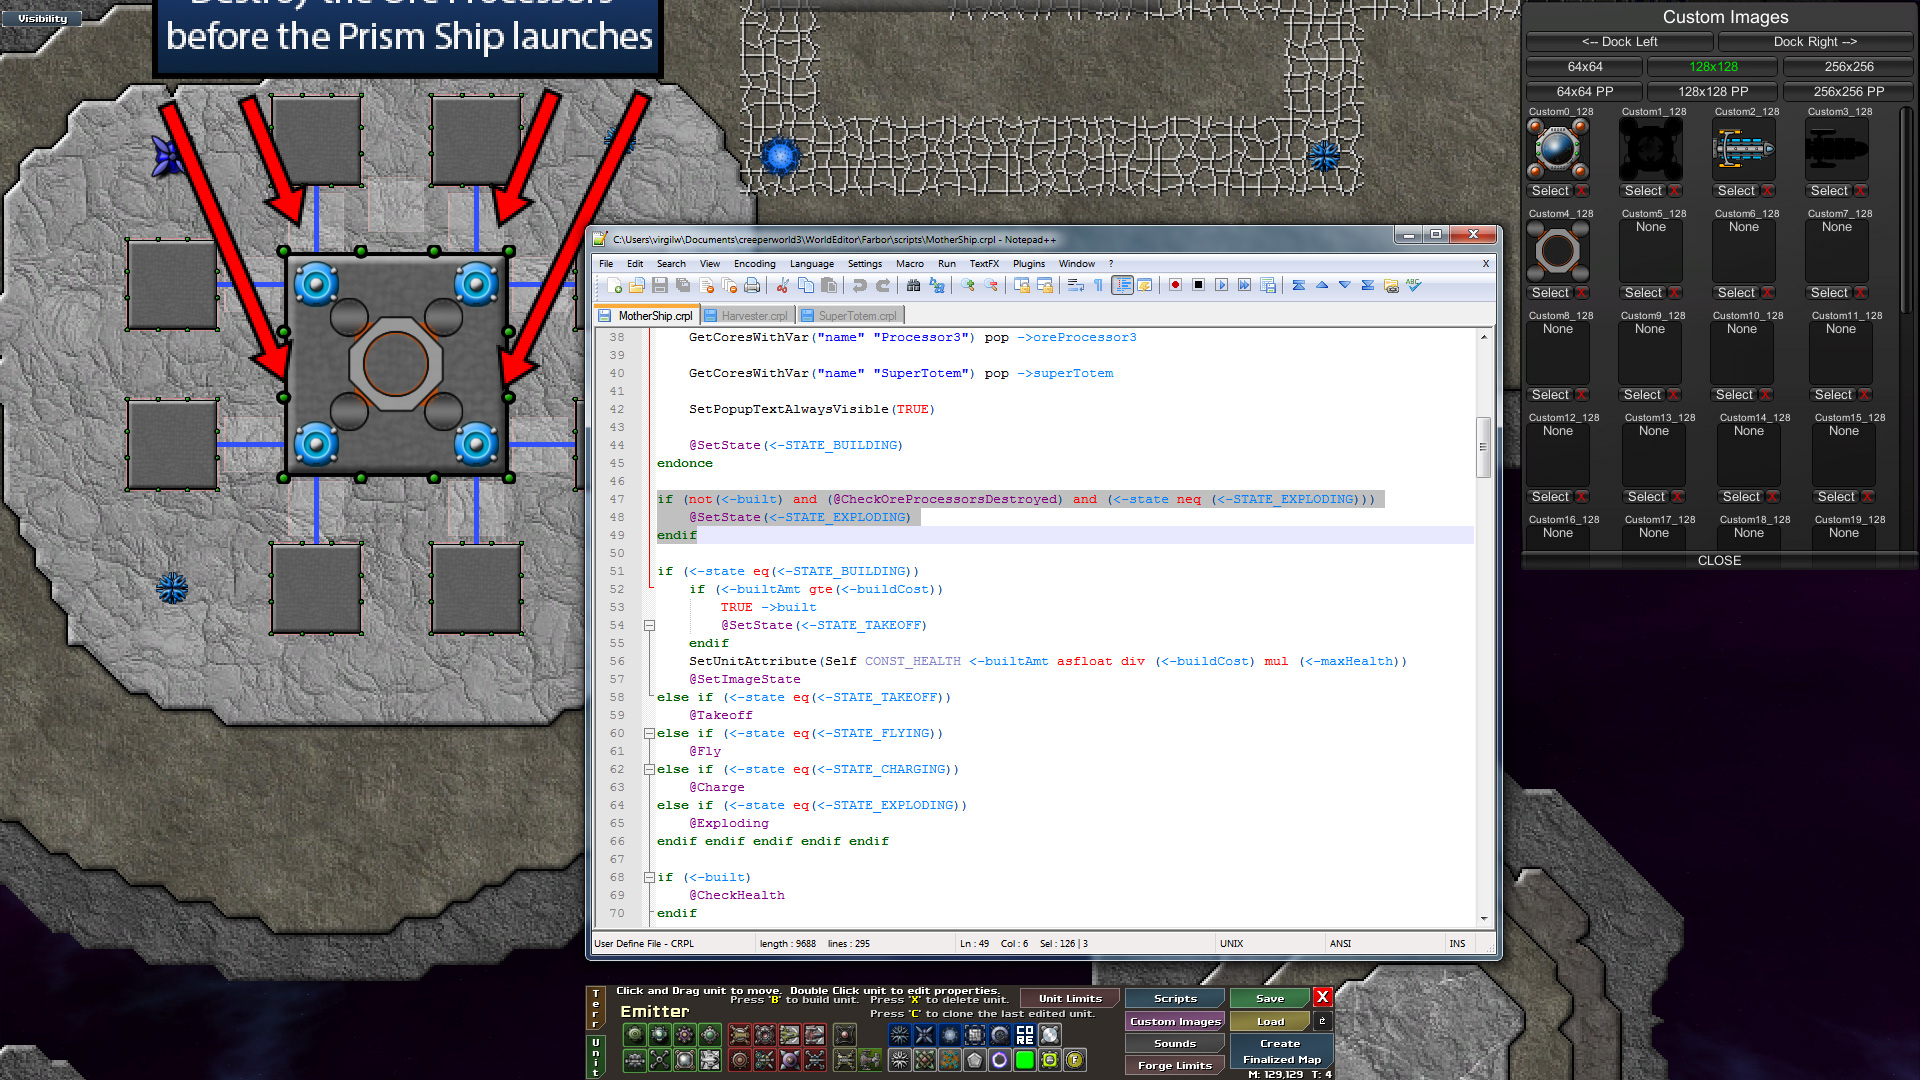Open the Language menu
Viewport: 1920px width, 1080px height.
(811, 264)
